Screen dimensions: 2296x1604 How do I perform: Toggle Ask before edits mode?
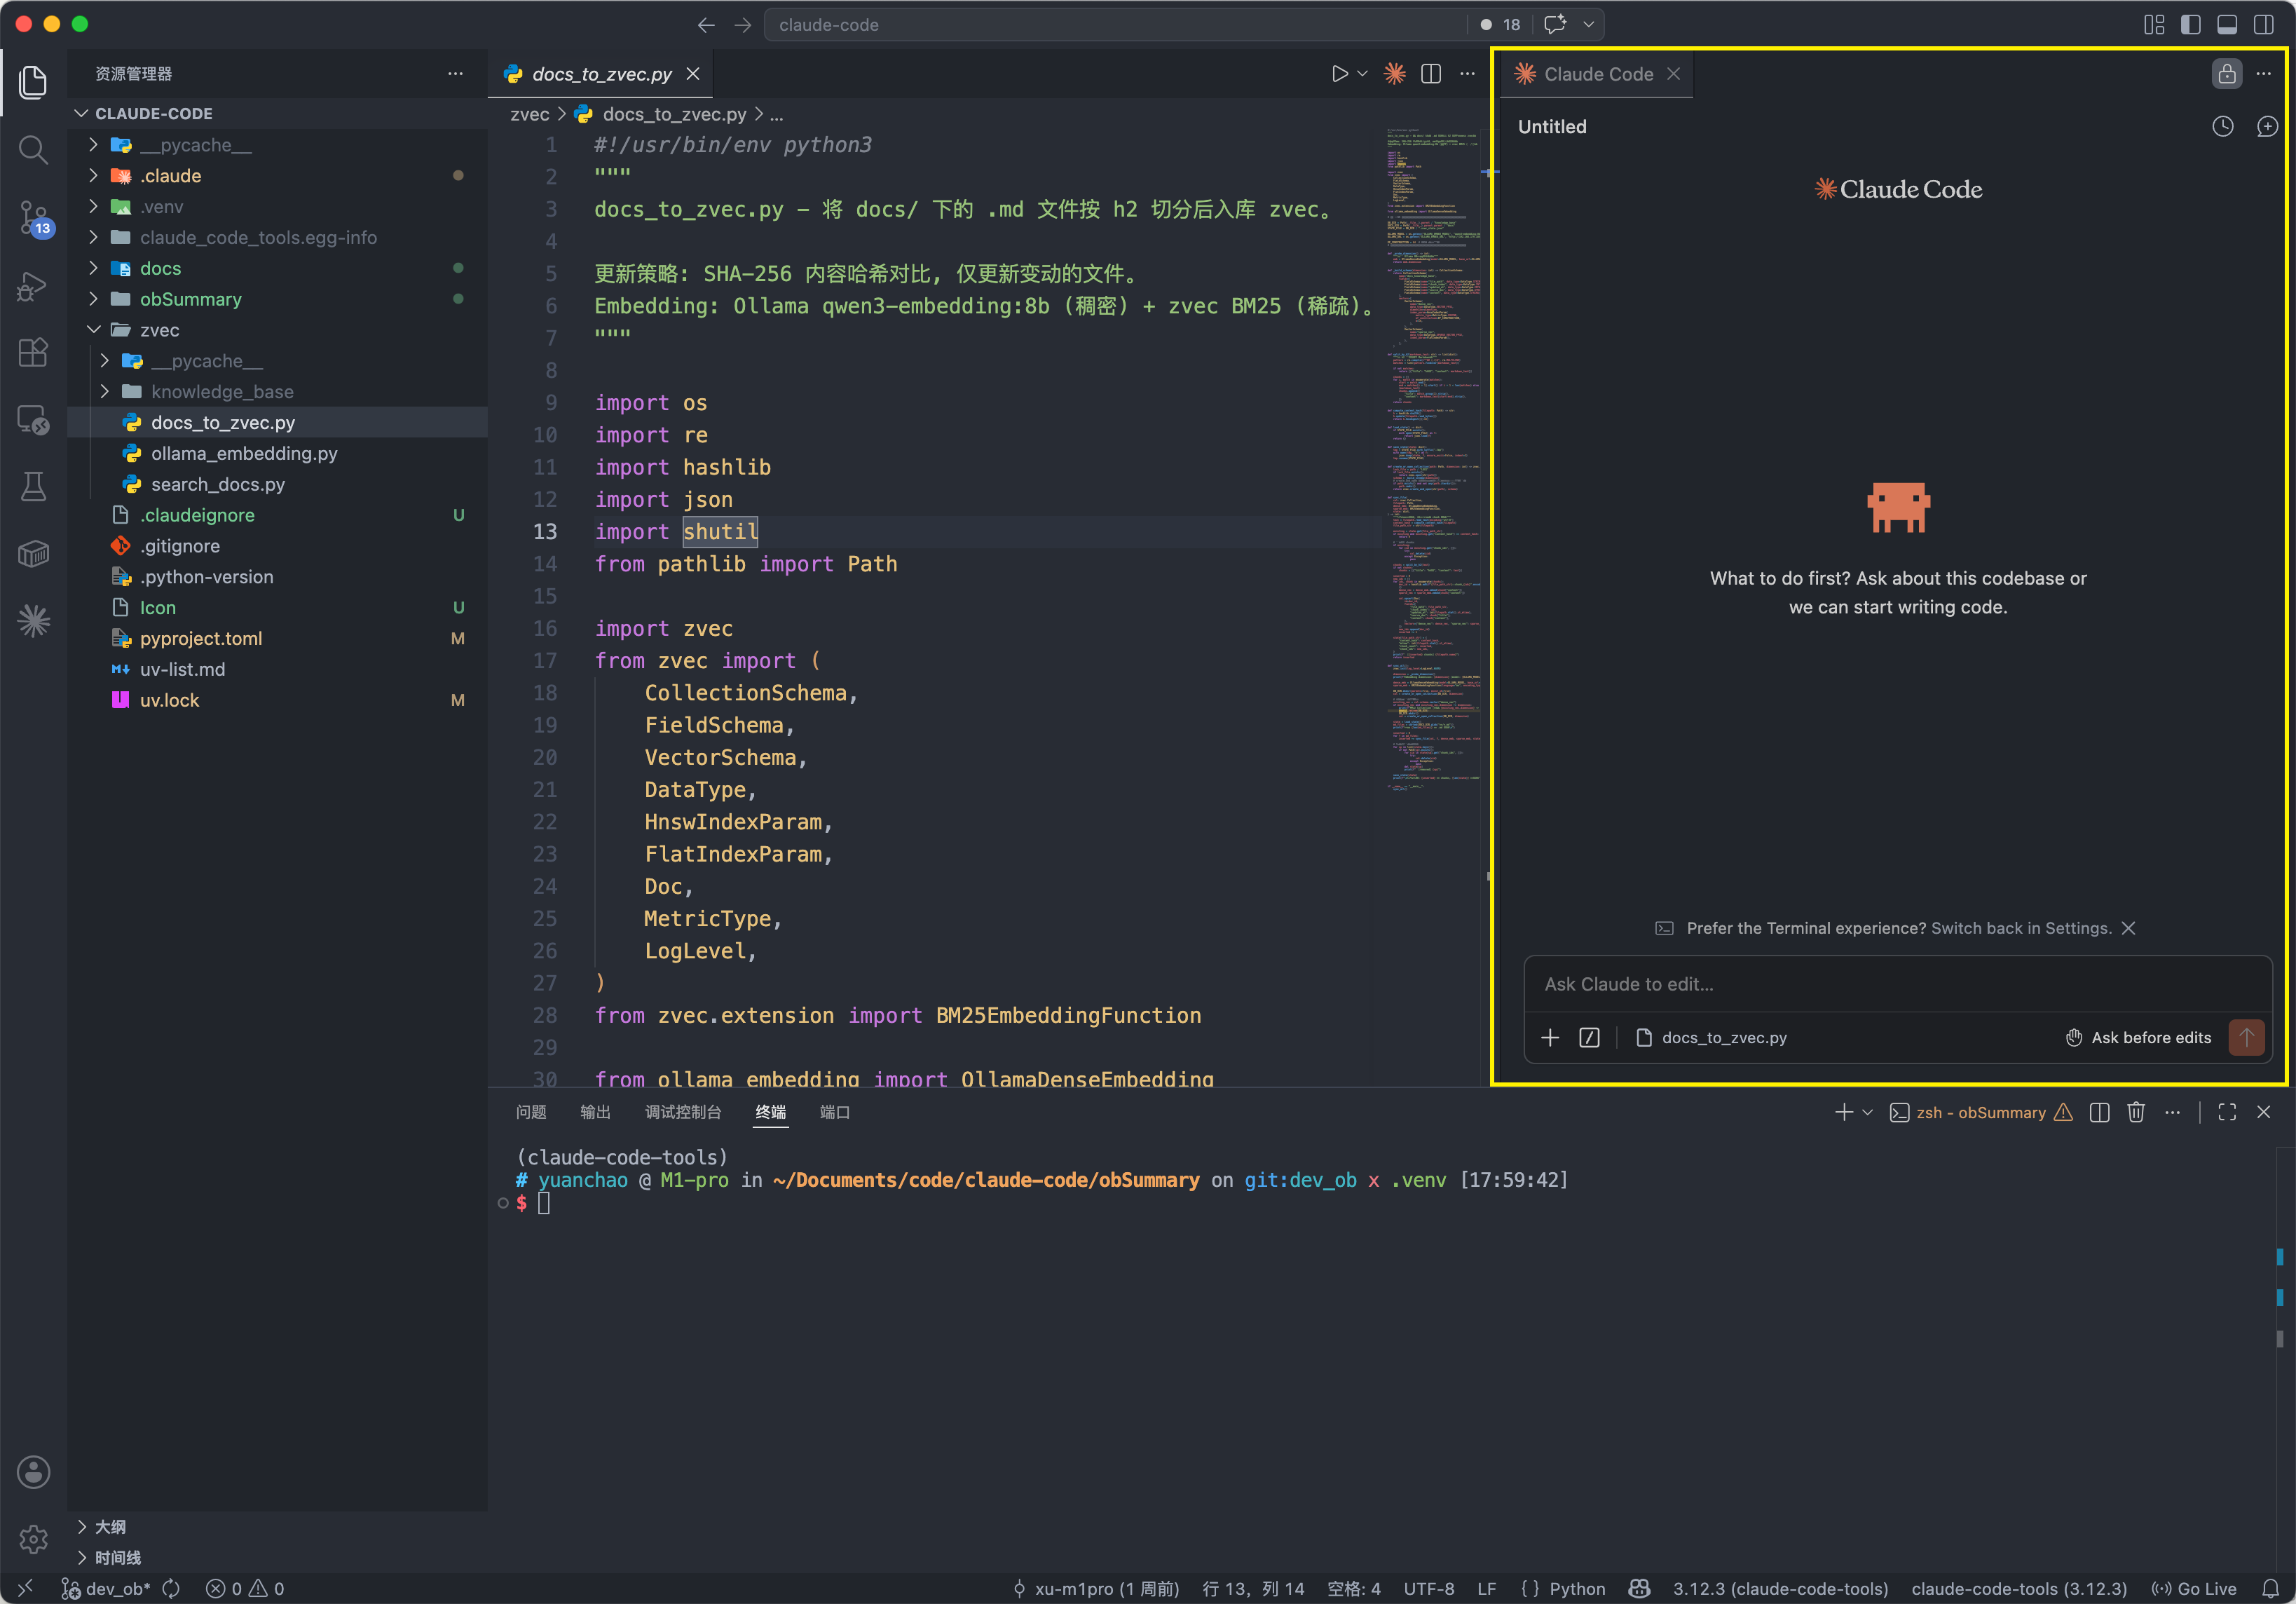(2139, 1038)
